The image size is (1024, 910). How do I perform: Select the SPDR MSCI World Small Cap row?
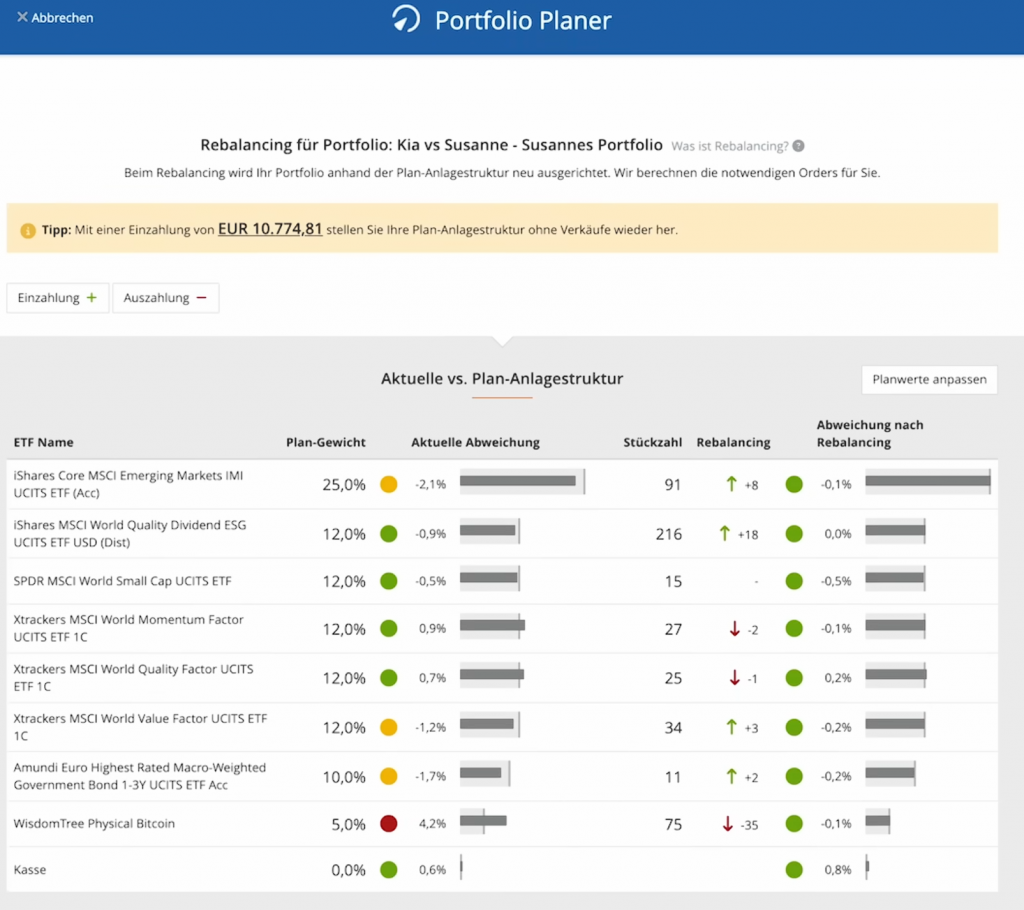point(122,581)
